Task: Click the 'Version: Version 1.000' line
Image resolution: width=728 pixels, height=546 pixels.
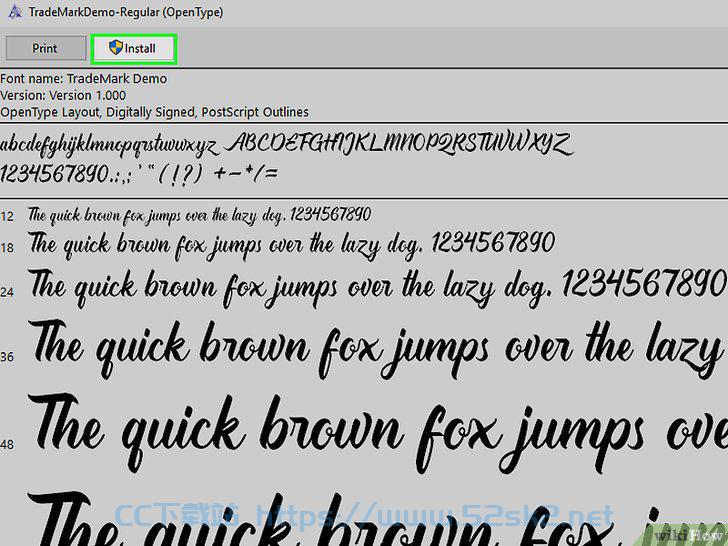Action: 63,95
